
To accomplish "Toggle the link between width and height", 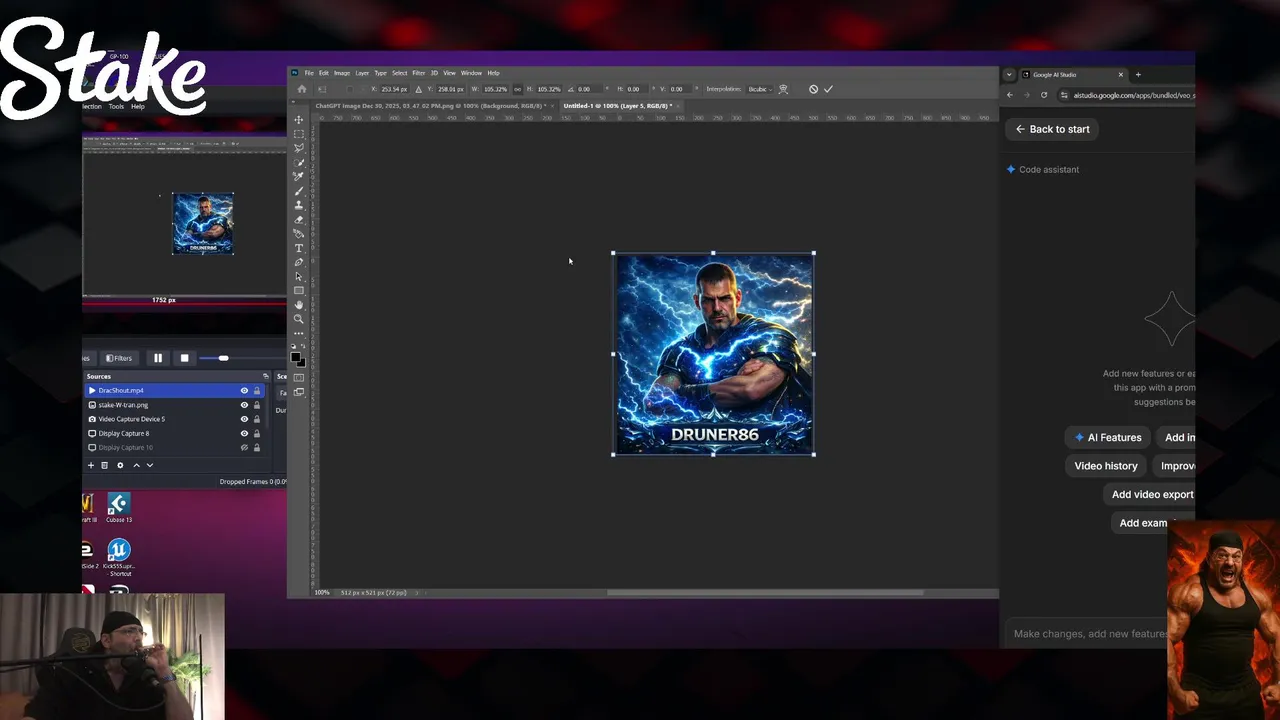I will click(517, 89).
